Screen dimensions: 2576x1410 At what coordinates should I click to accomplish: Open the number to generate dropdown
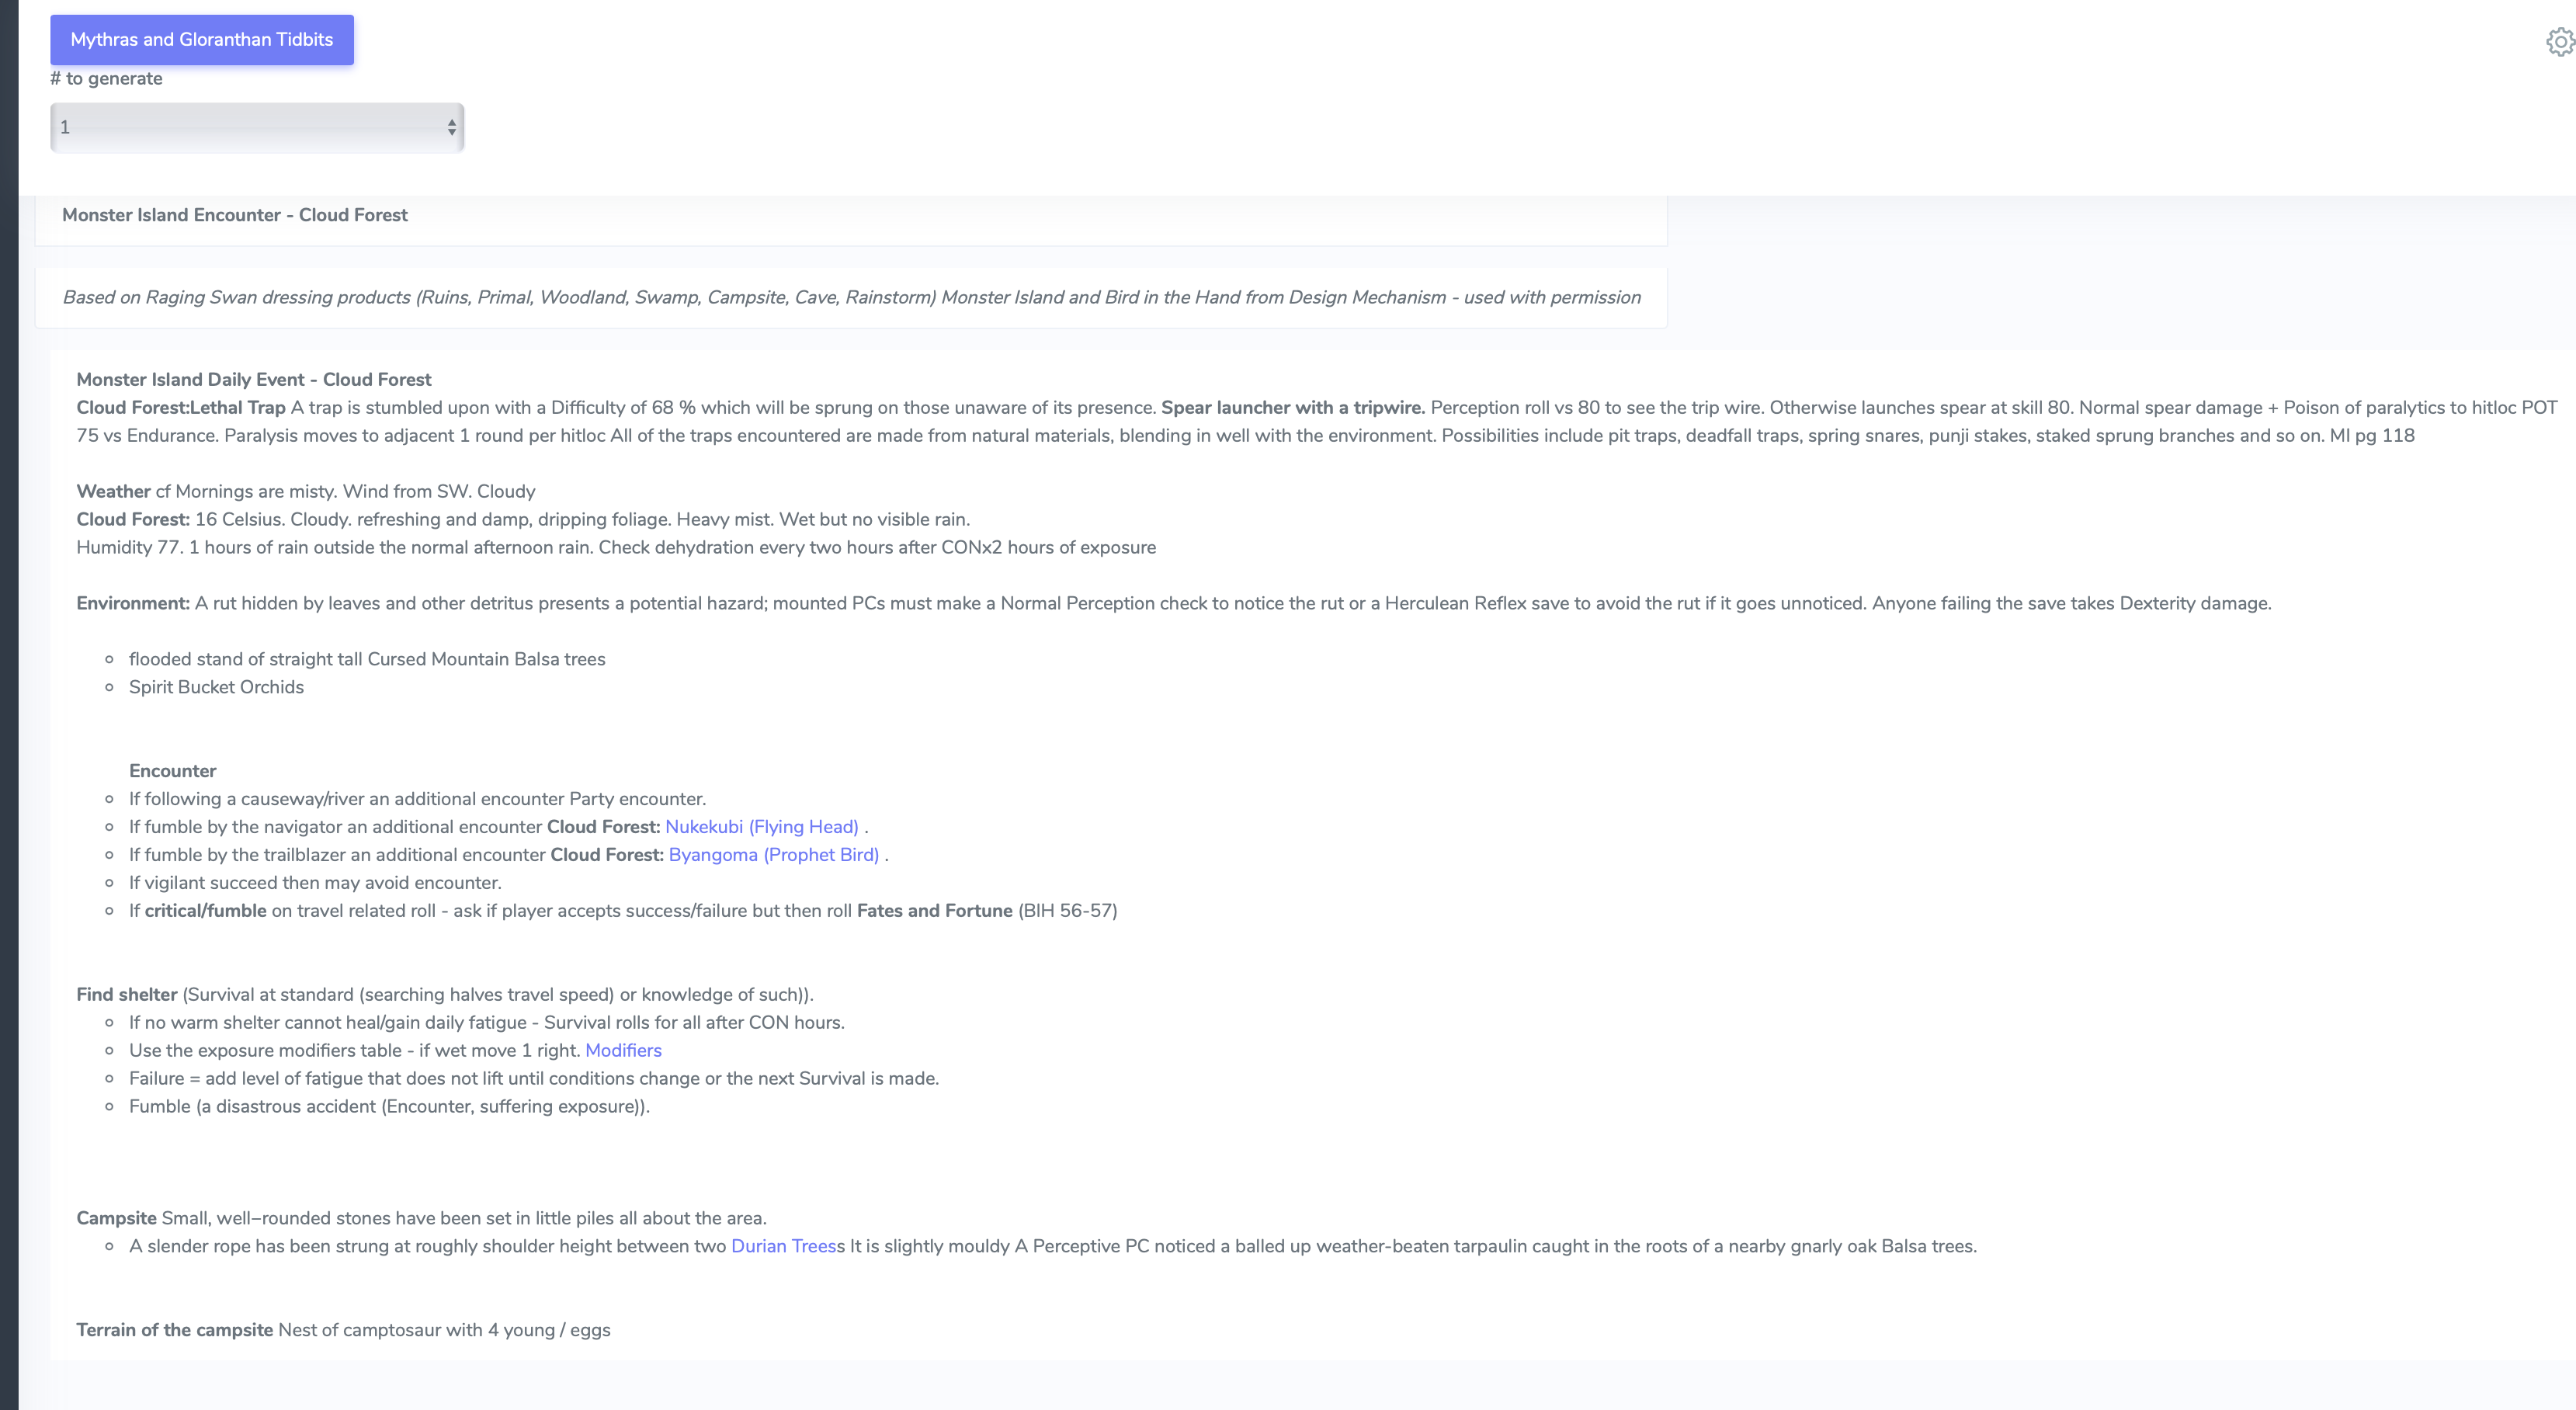(x=256, y=127)
